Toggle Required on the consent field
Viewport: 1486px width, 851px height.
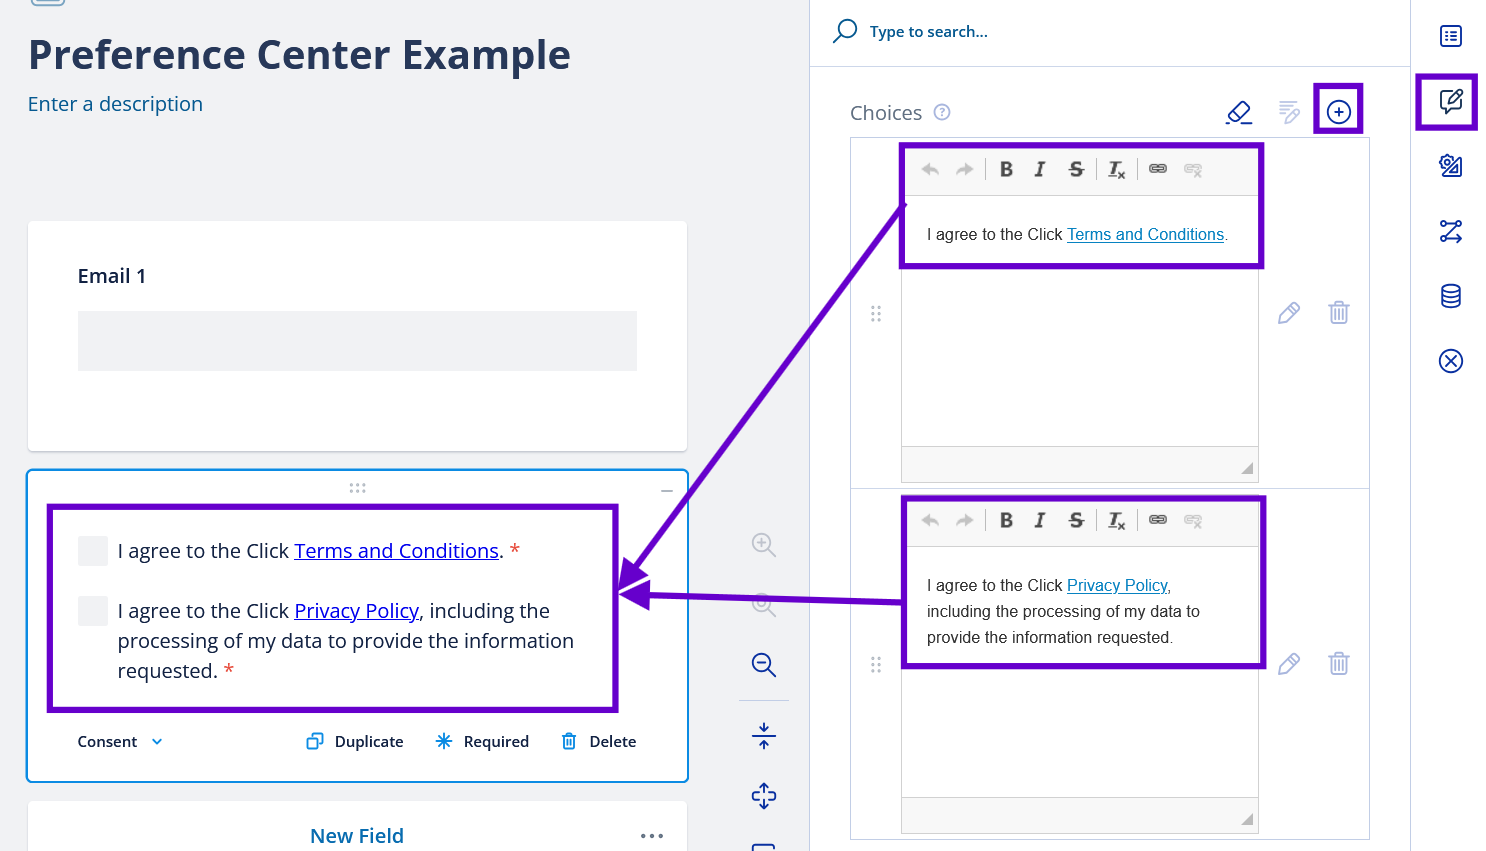click(x=482, y=742)
